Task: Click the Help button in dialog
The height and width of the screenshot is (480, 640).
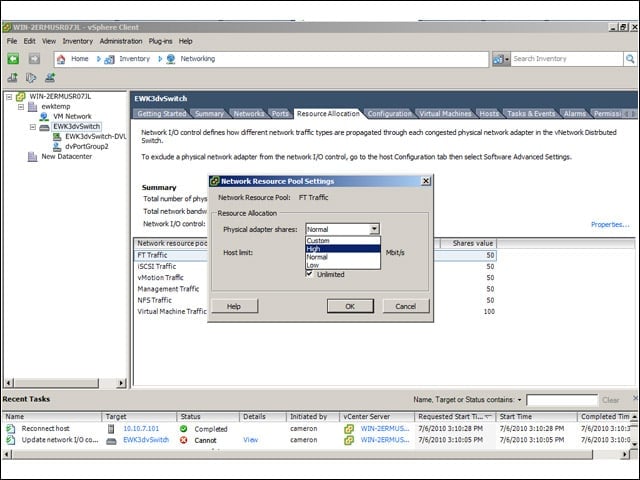Action: coord(234,306)
